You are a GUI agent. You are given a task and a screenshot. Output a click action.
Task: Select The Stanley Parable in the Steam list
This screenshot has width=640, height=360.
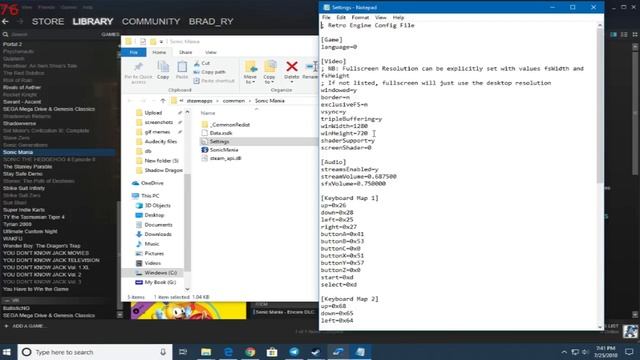(x=27, y=167)
